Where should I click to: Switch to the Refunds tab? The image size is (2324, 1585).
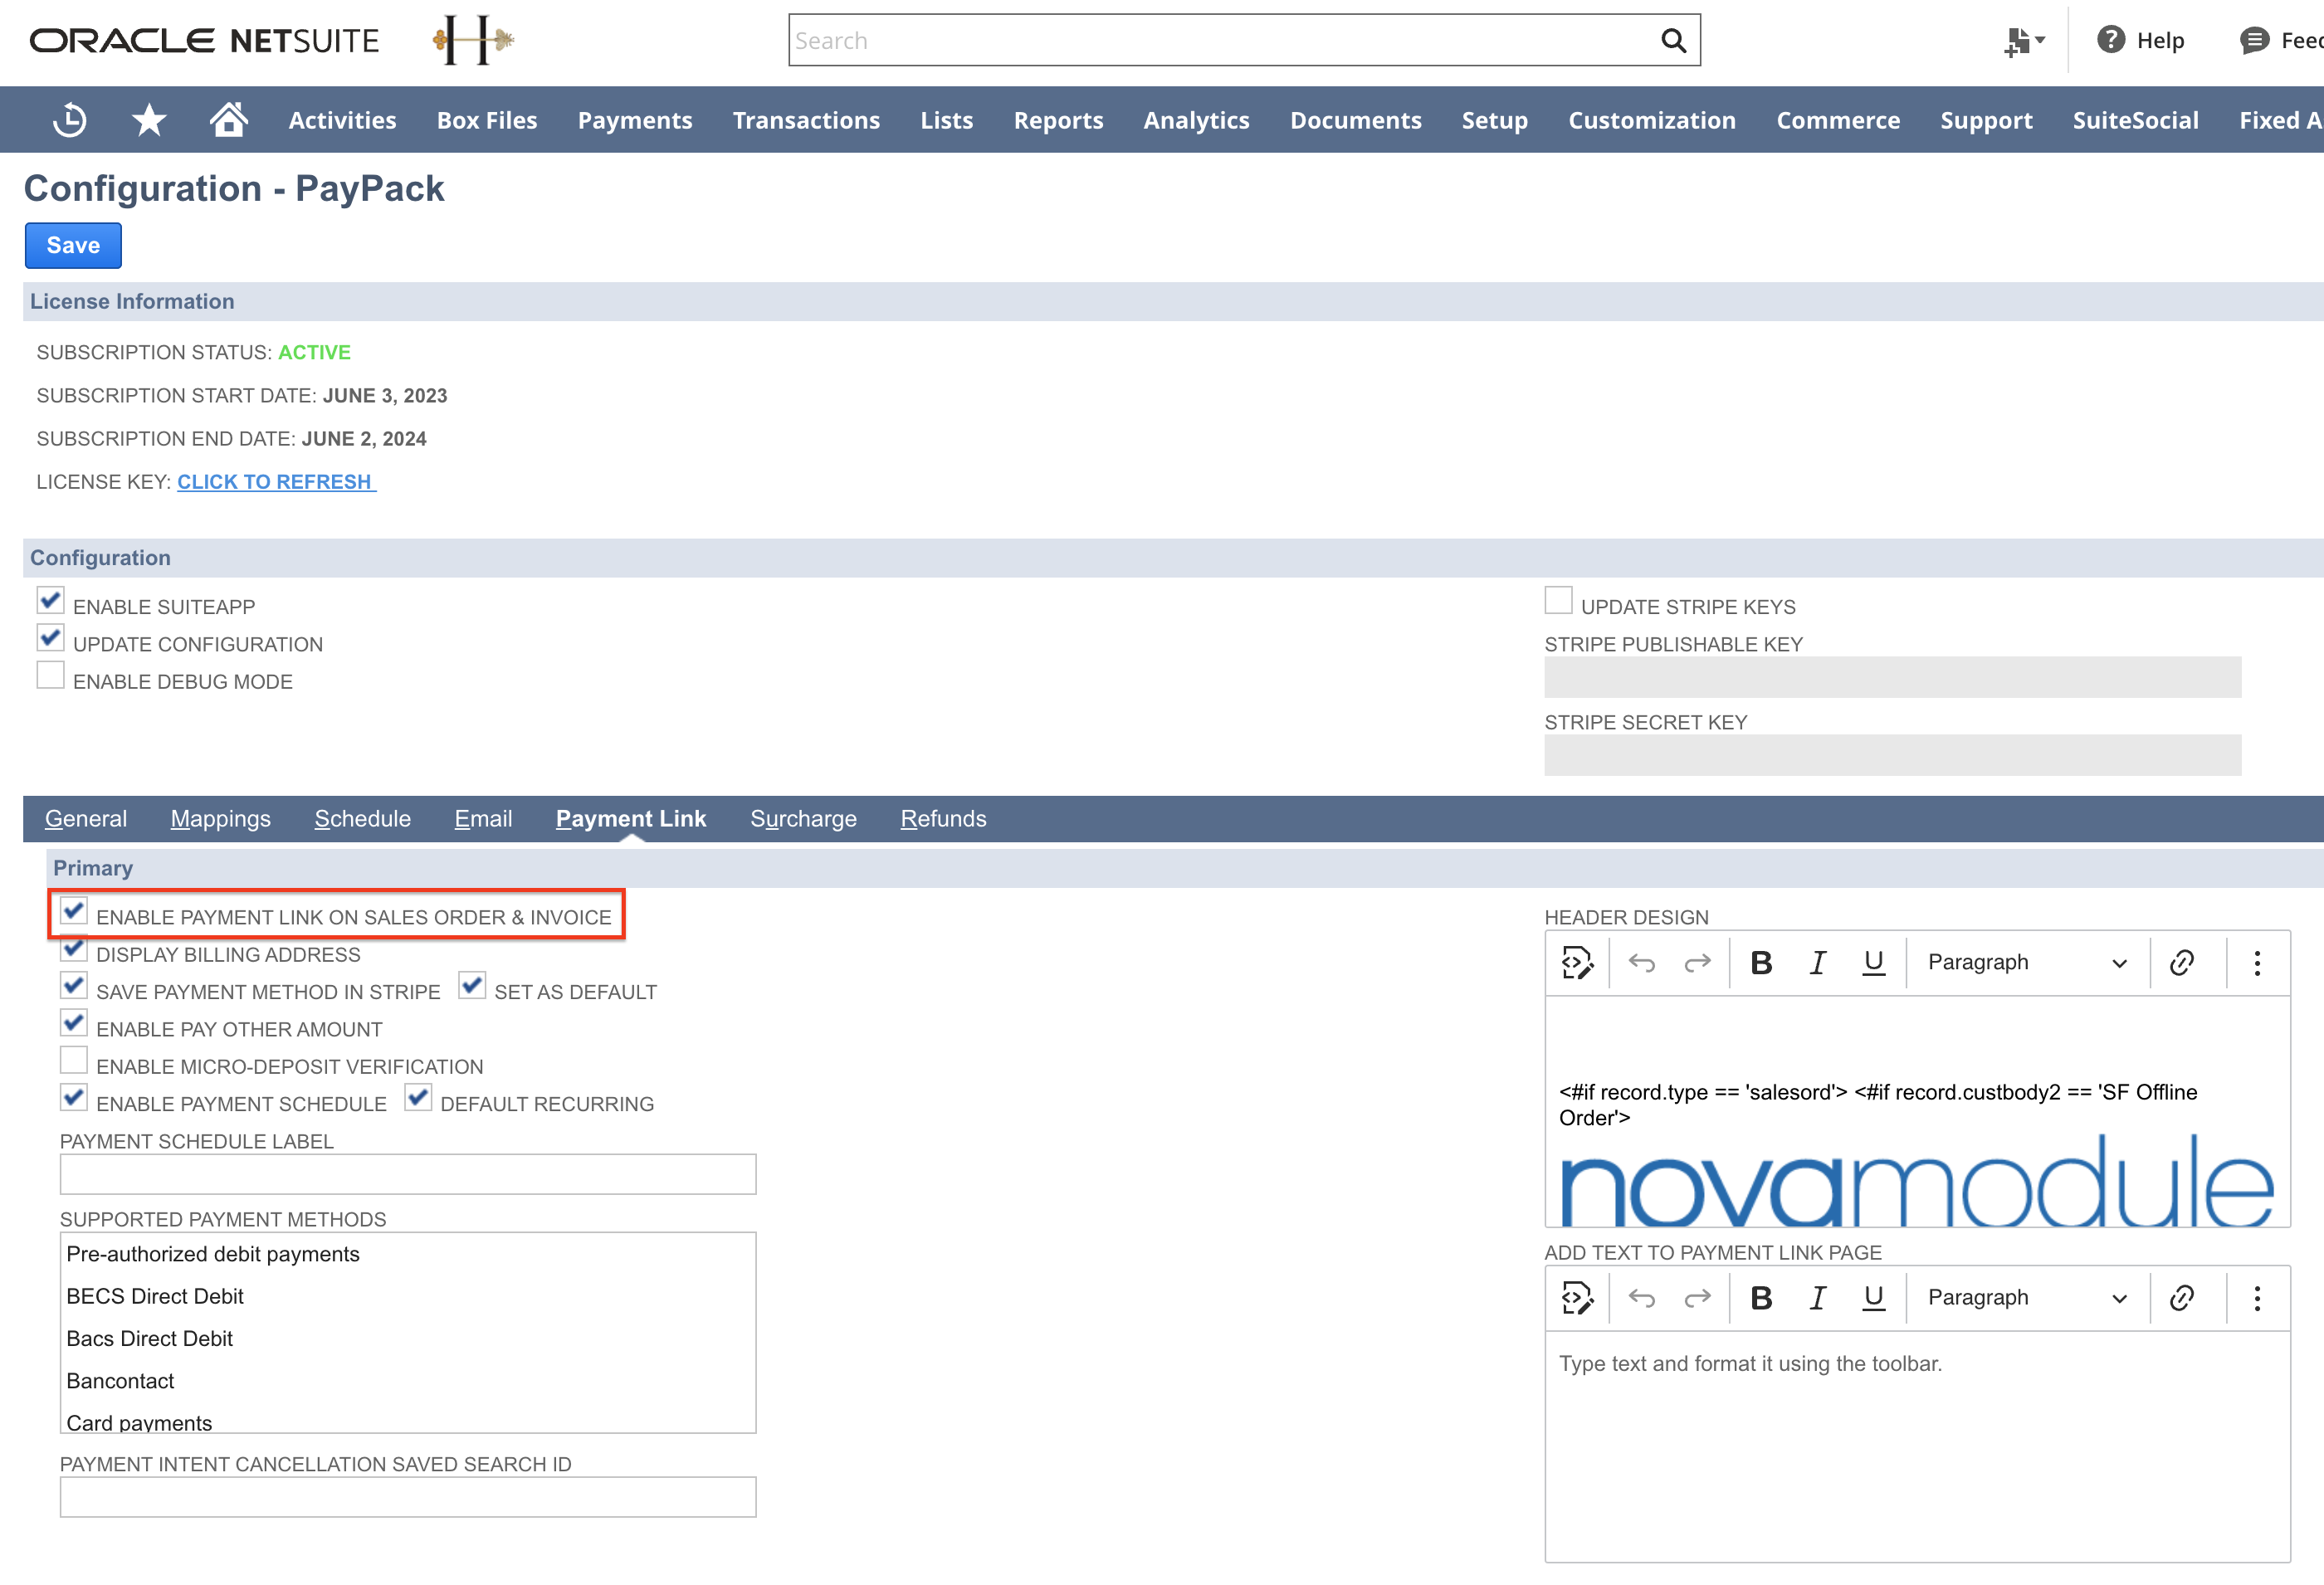(x=943, y=819)
